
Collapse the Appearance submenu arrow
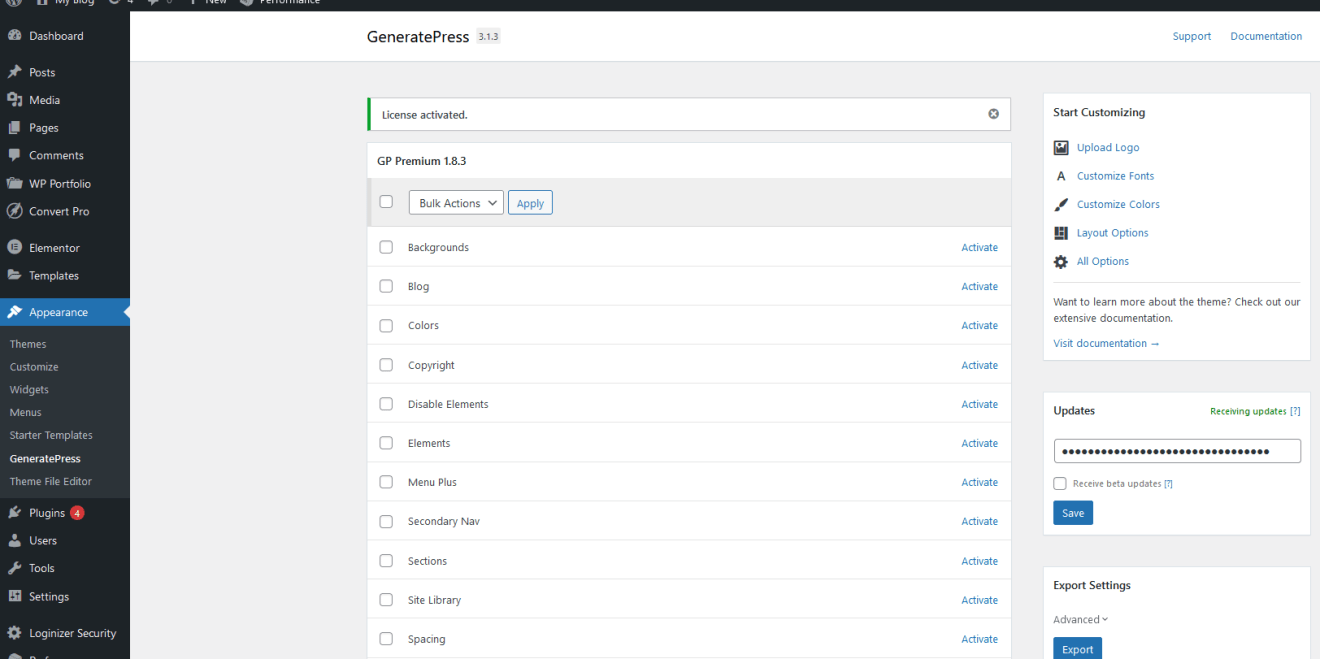[x=126, y=312]
